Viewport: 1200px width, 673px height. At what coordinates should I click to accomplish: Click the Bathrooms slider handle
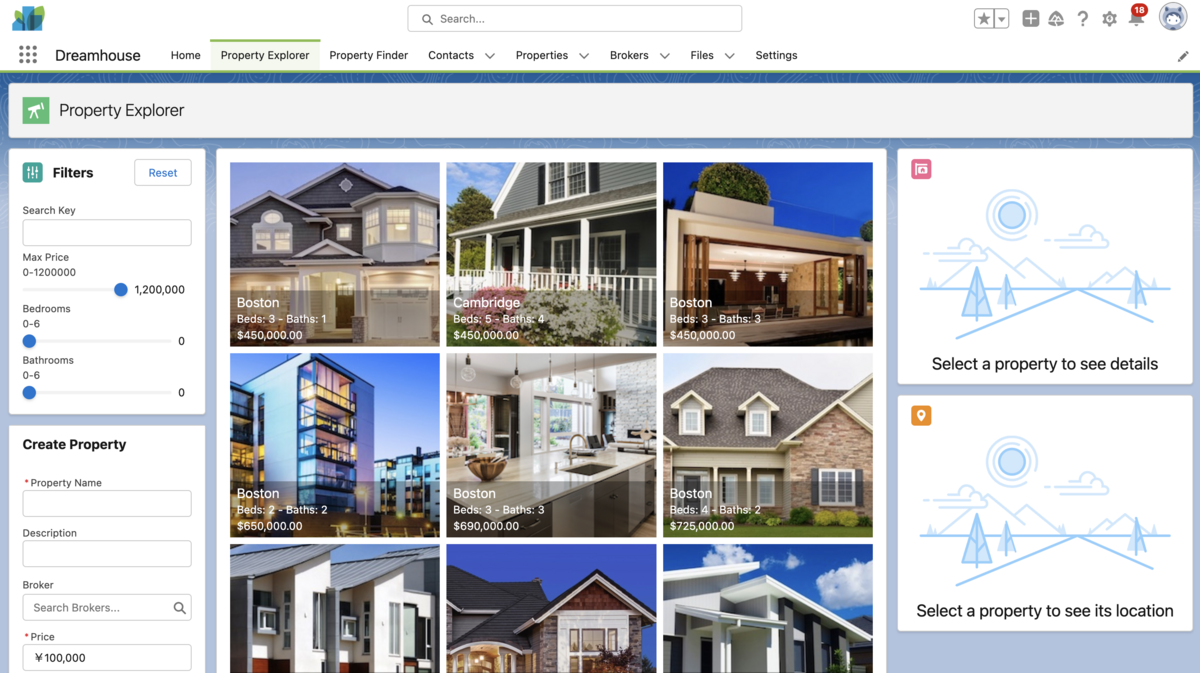click(x=29, y=393)
